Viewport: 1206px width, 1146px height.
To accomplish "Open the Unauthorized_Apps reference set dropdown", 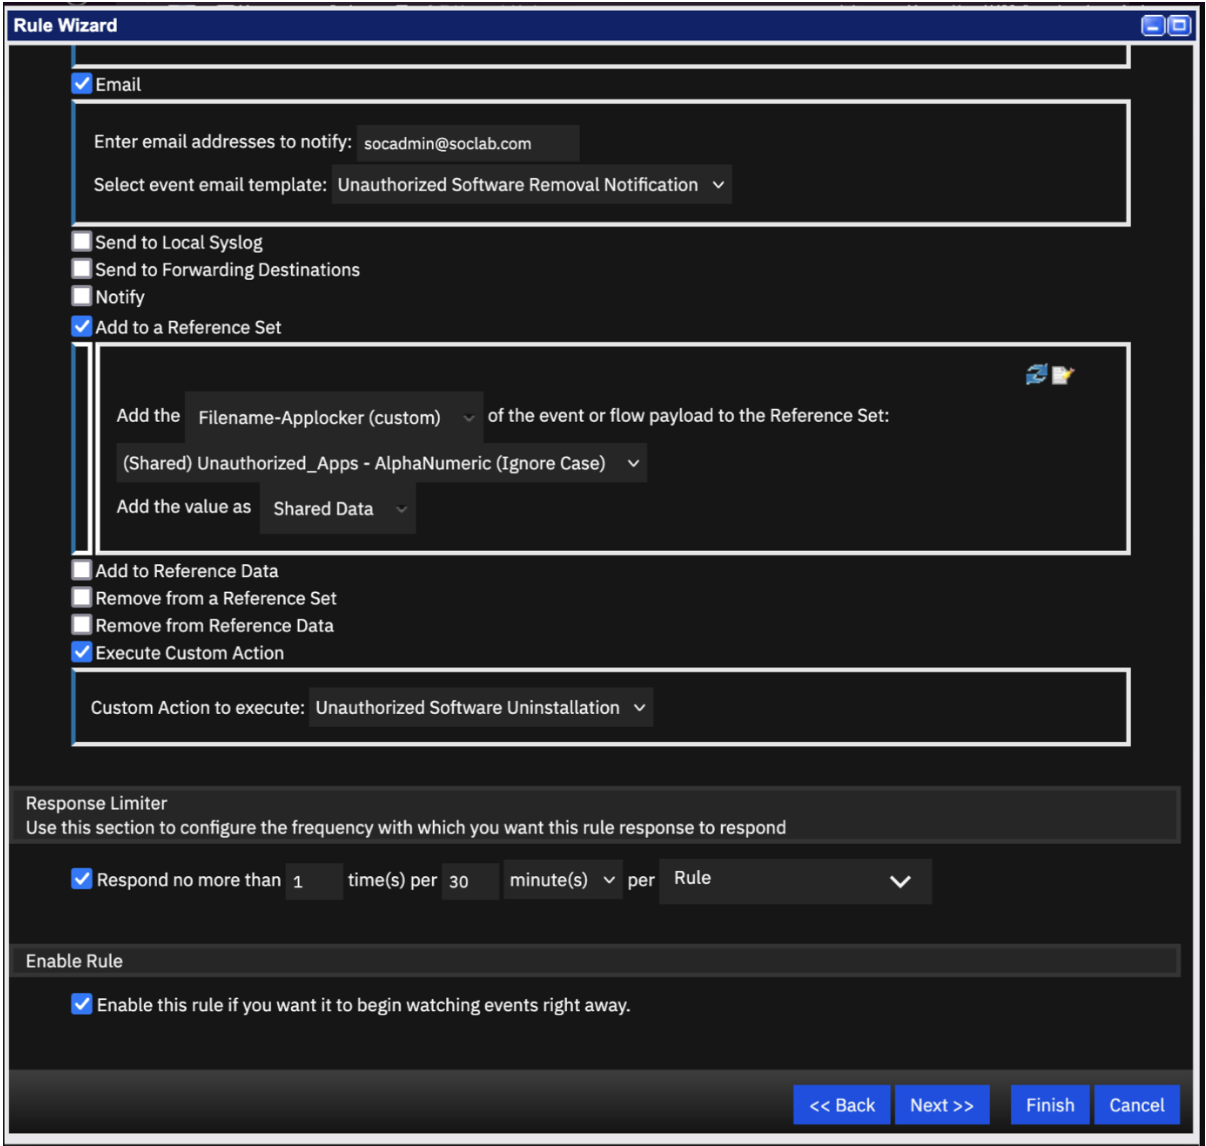I will point(382,463).
